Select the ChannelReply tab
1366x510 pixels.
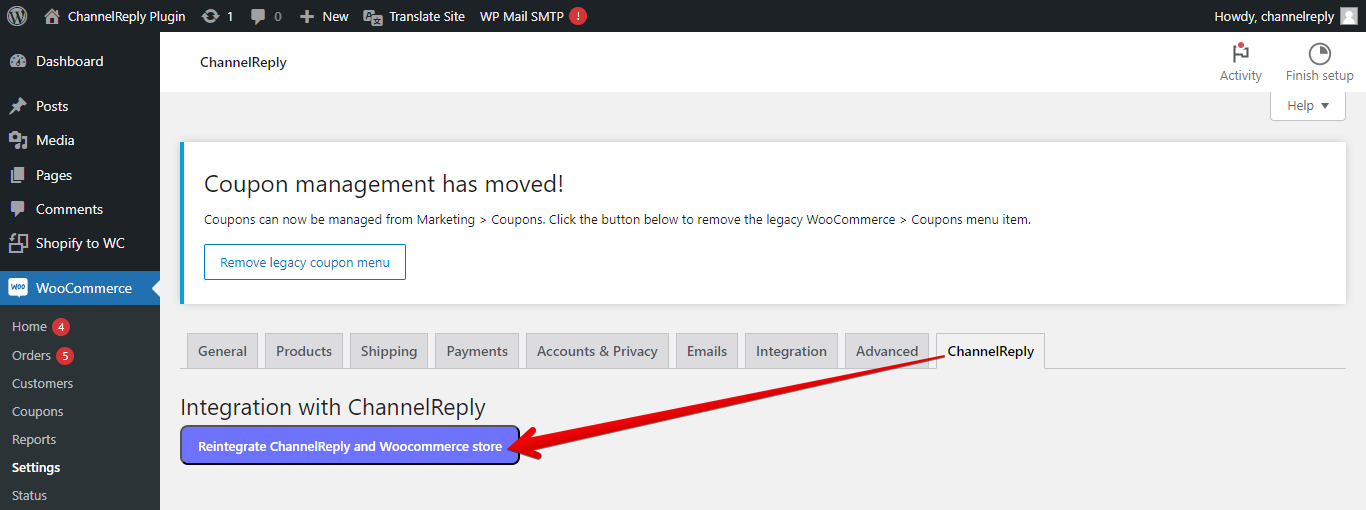pyautogui.click(x=991, y=351)
